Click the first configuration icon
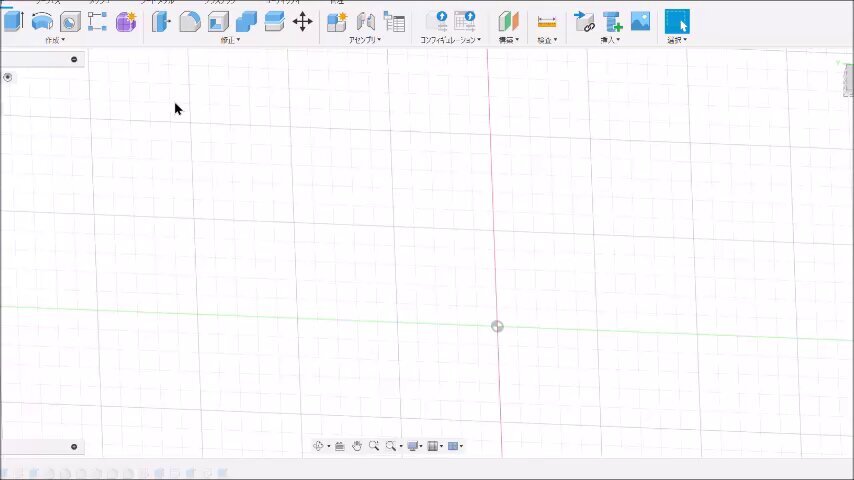Viewport: 854px width, 480px height. point(437,21)
